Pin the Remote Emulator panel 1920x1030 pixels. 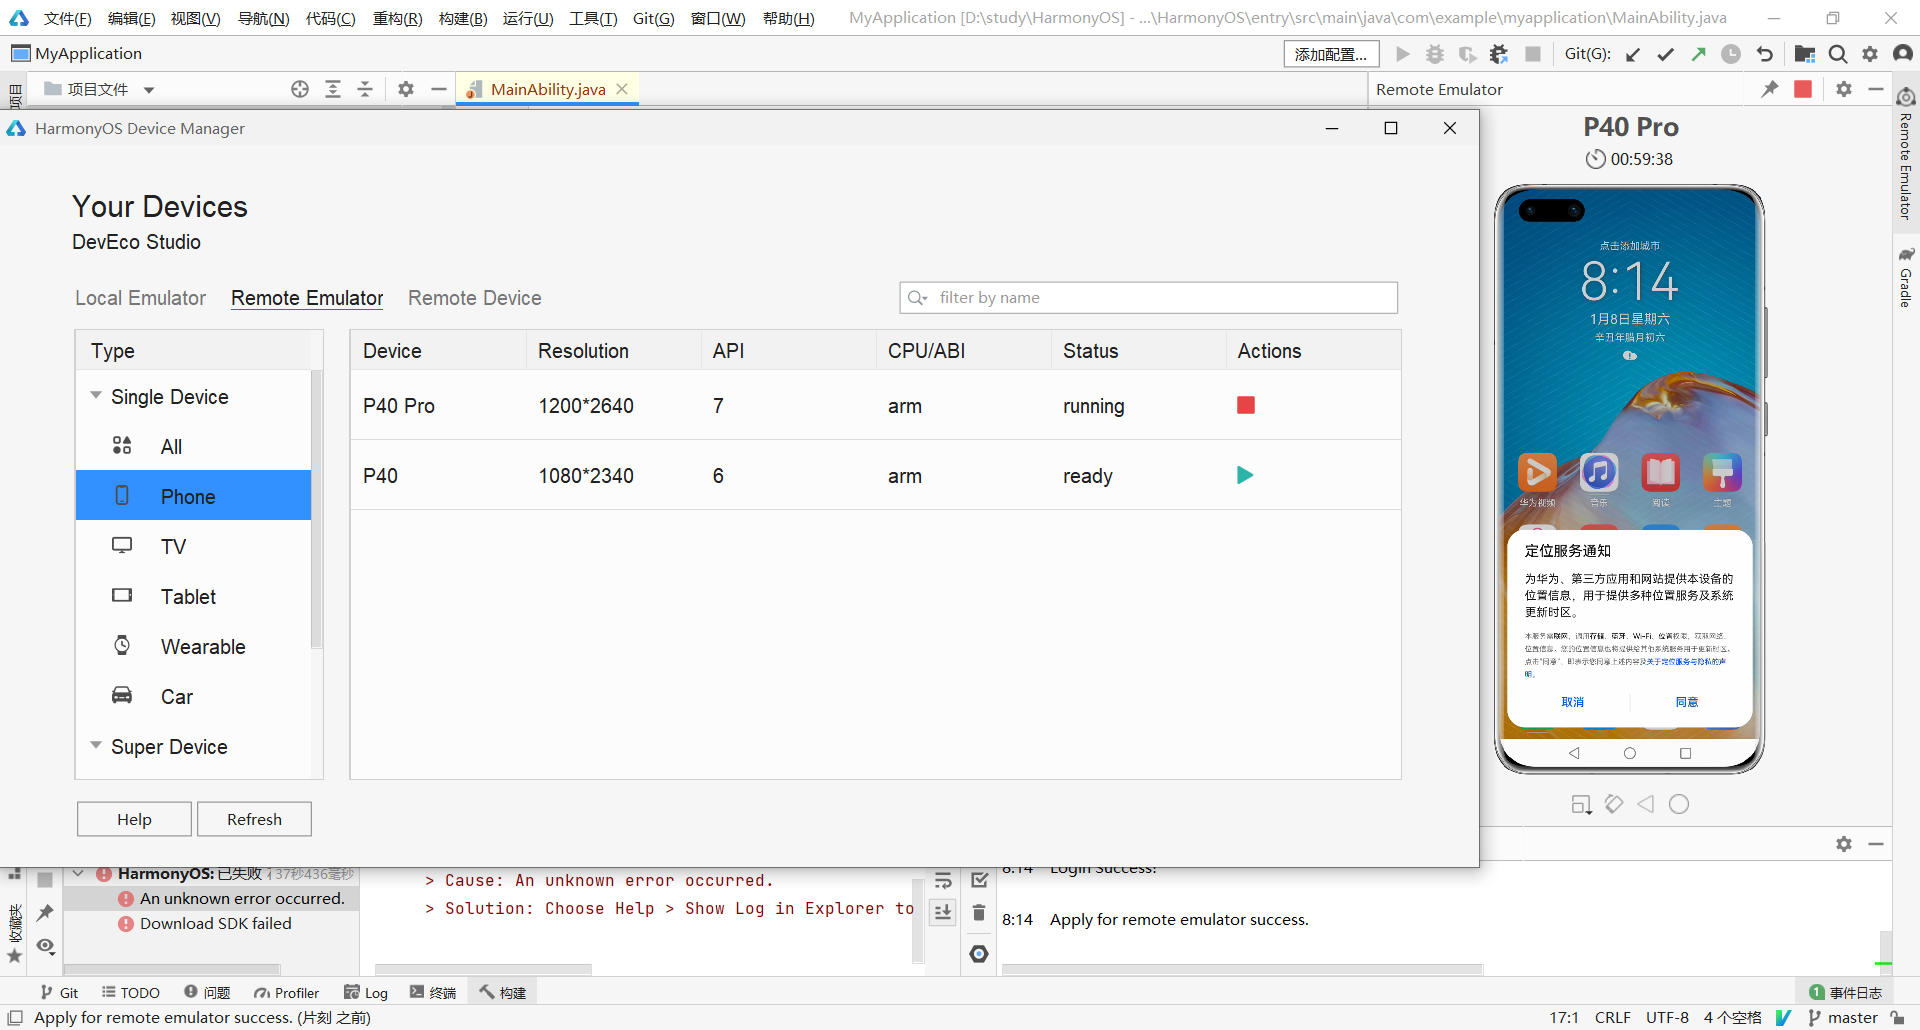[x=1770, y=89]
